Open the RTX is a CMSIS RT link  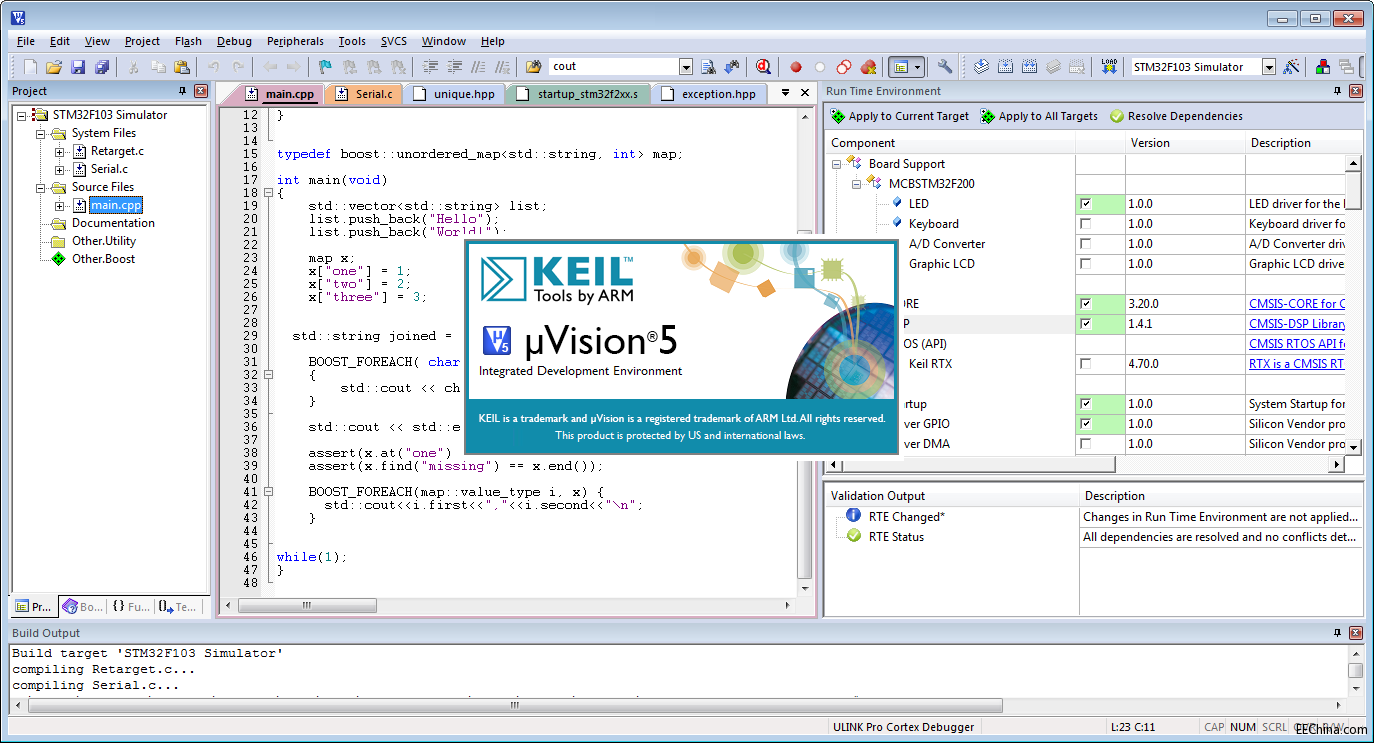click(1297, 364)
